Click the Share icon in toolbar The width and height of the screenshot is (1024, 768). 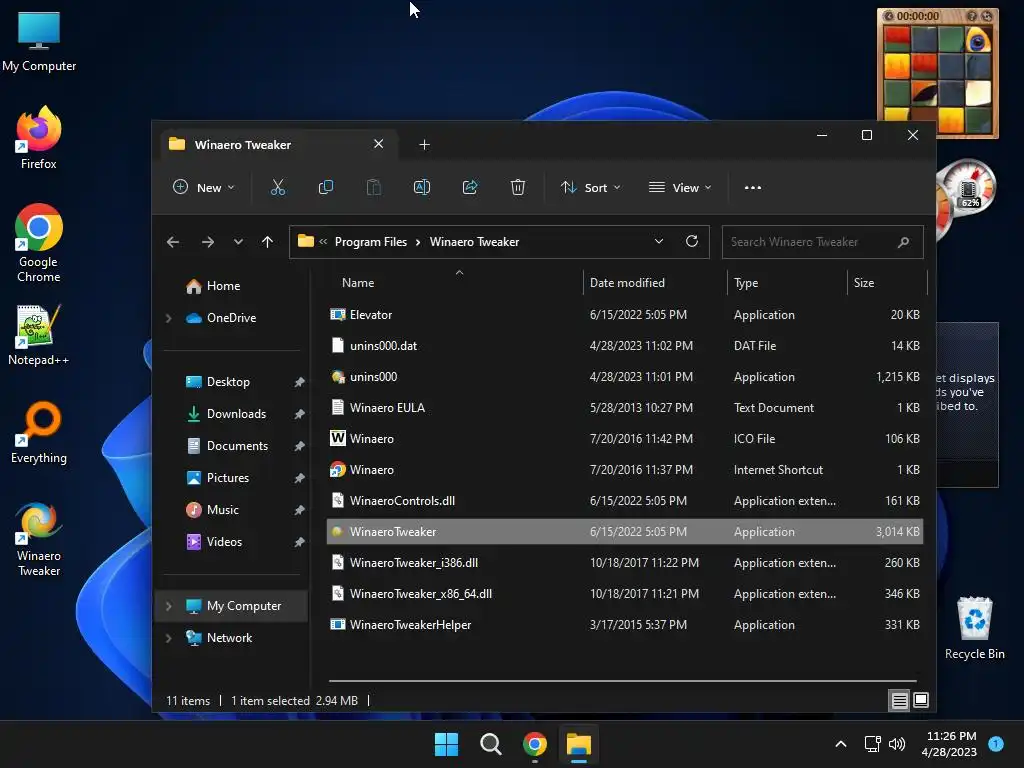(x=470, y=187)
